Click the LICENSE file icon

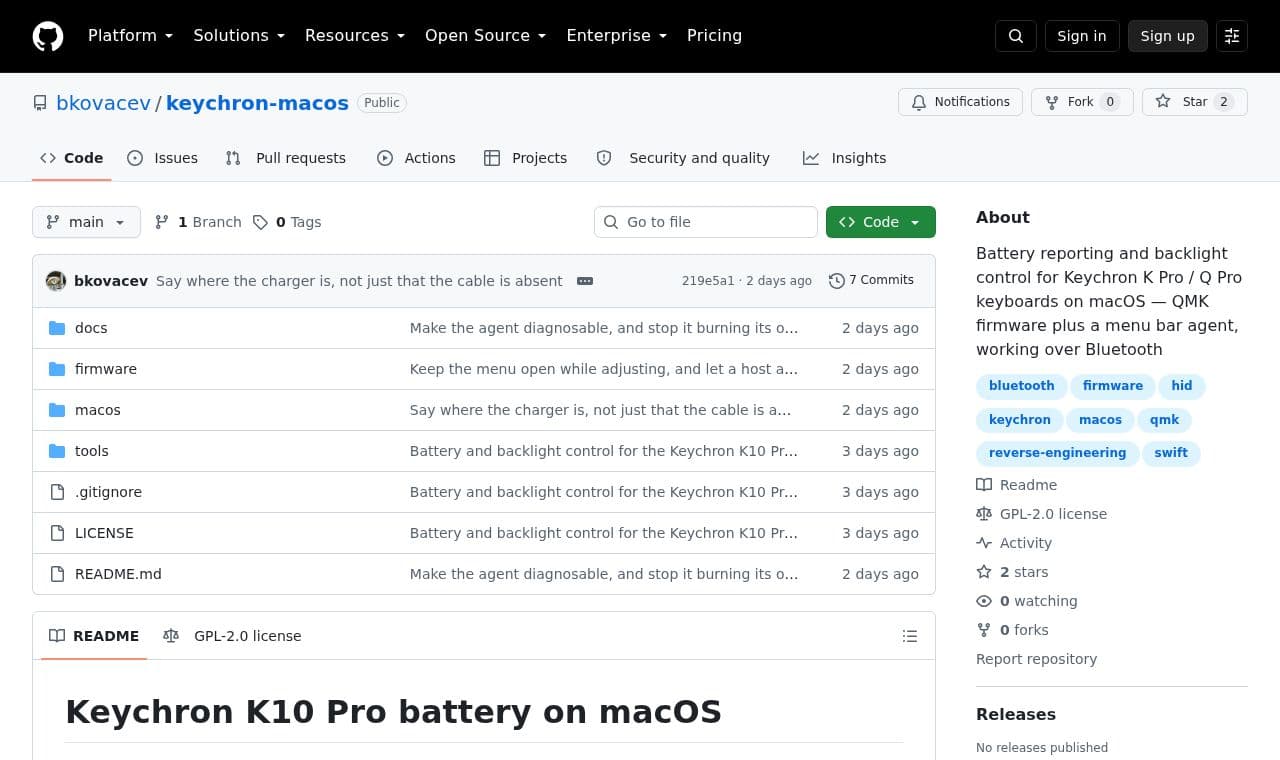(57, 533)
